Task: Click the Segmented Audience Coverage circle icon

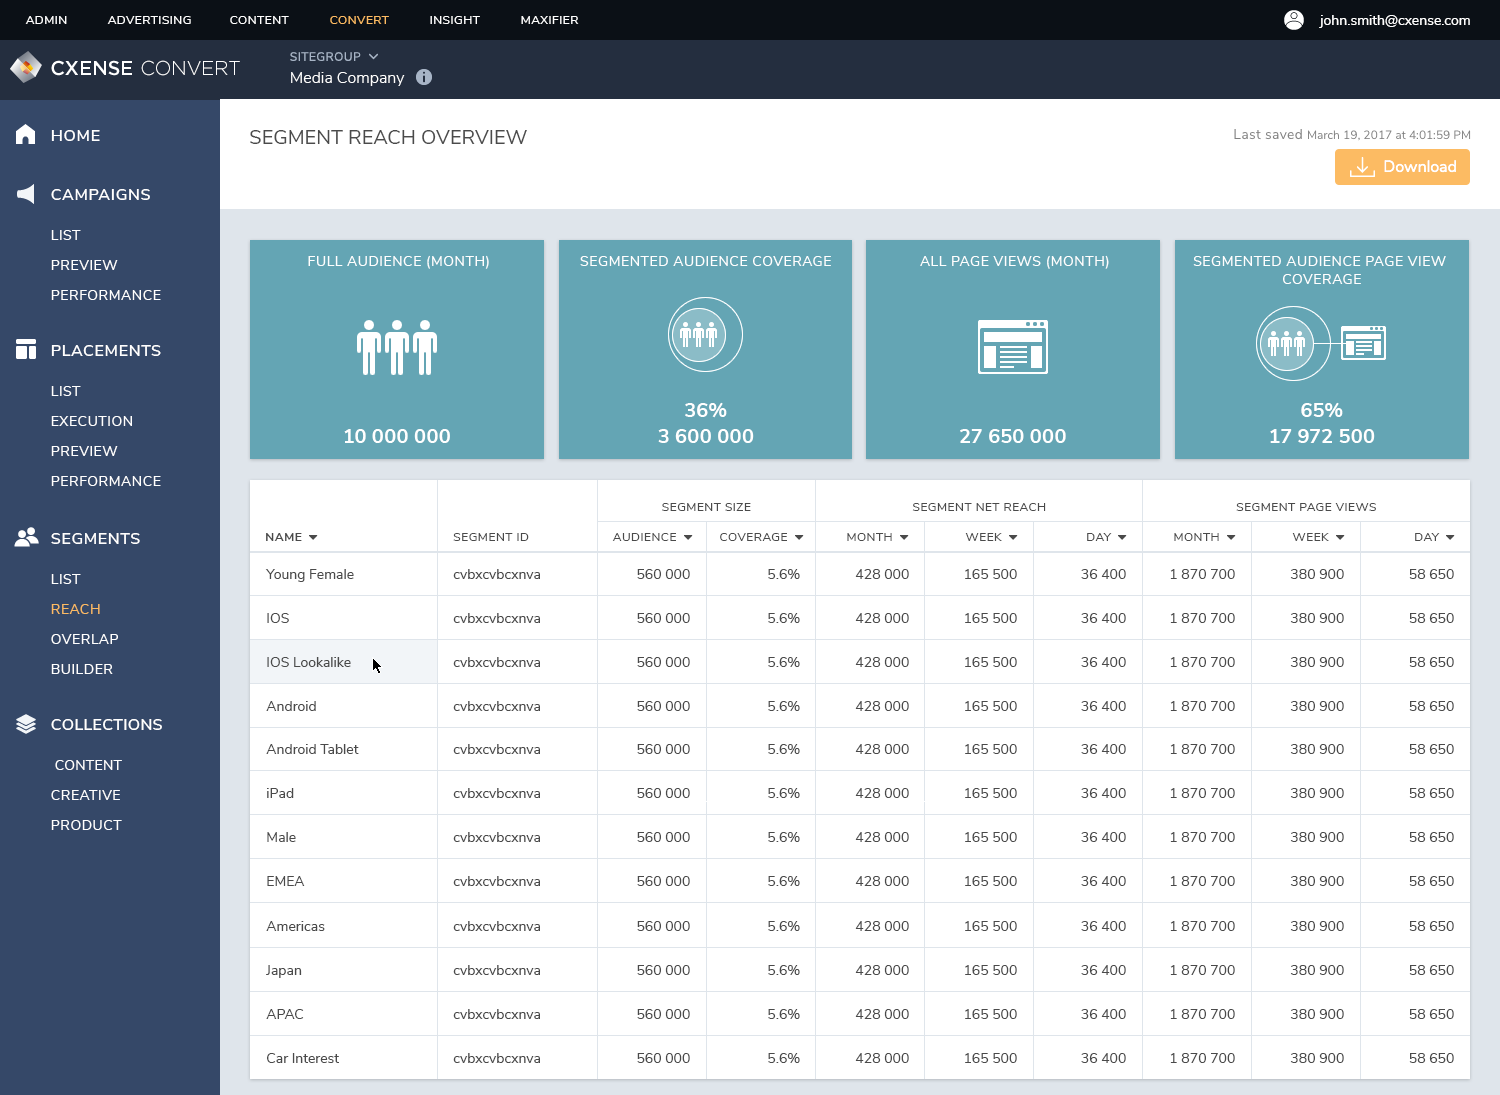Action: pyautogui.click(x=705, y=335)
